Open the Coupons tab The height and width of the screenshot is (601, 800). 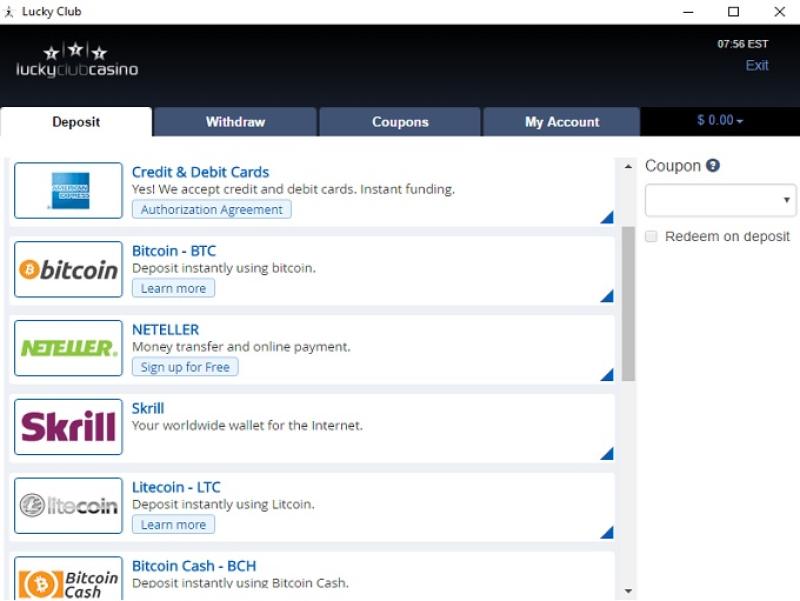pyautogui.click(x=400, y=122)
